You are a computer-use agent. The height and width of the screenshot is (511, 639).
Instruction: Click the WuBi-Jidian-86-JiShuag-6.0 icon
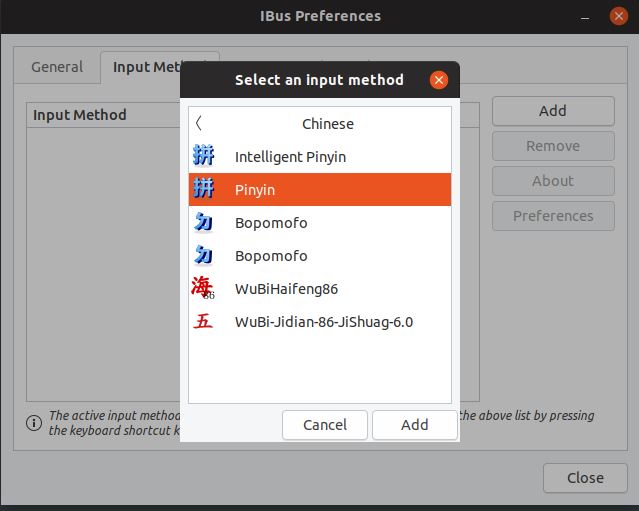(x=203, y=322)
